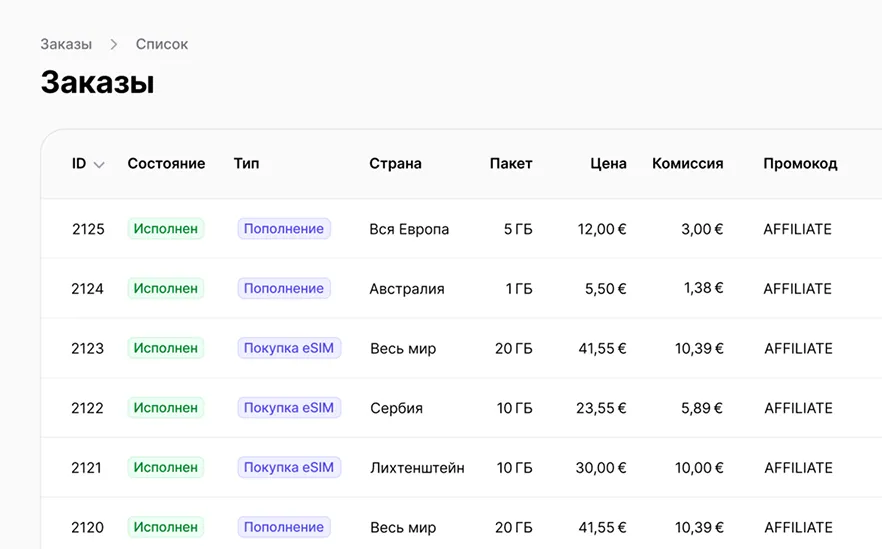Click Лихтенштейн country in order 2121
Screen dimensions: 882x549
click(417, 467)
